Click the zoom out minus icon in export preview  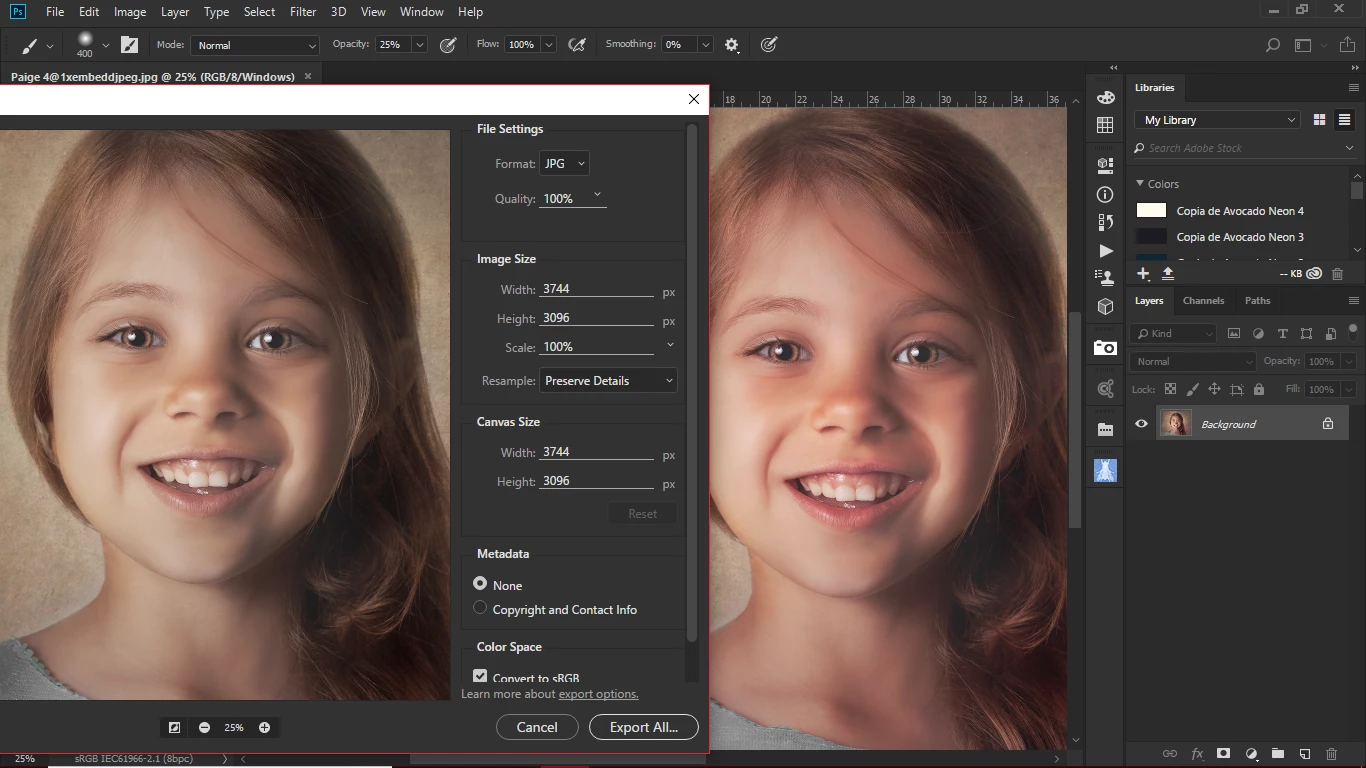coord(204,727)
